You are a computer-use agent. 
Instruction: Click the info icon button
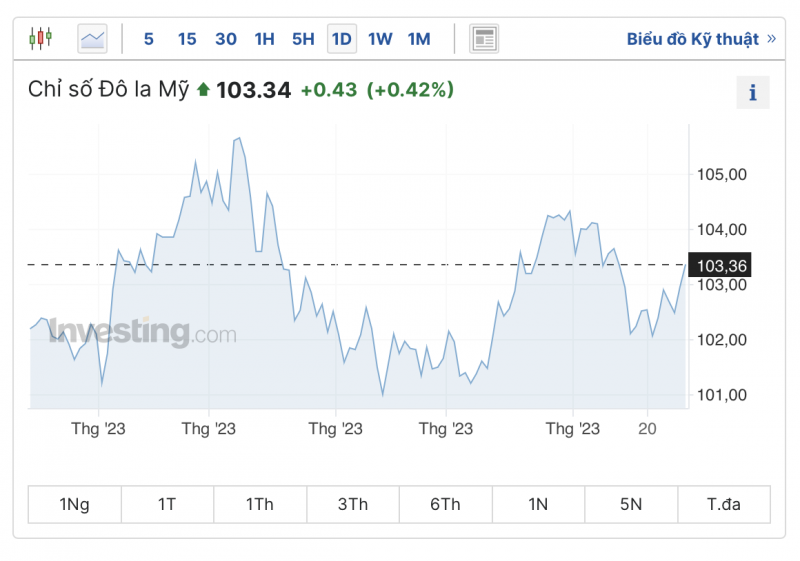(753, 93)
